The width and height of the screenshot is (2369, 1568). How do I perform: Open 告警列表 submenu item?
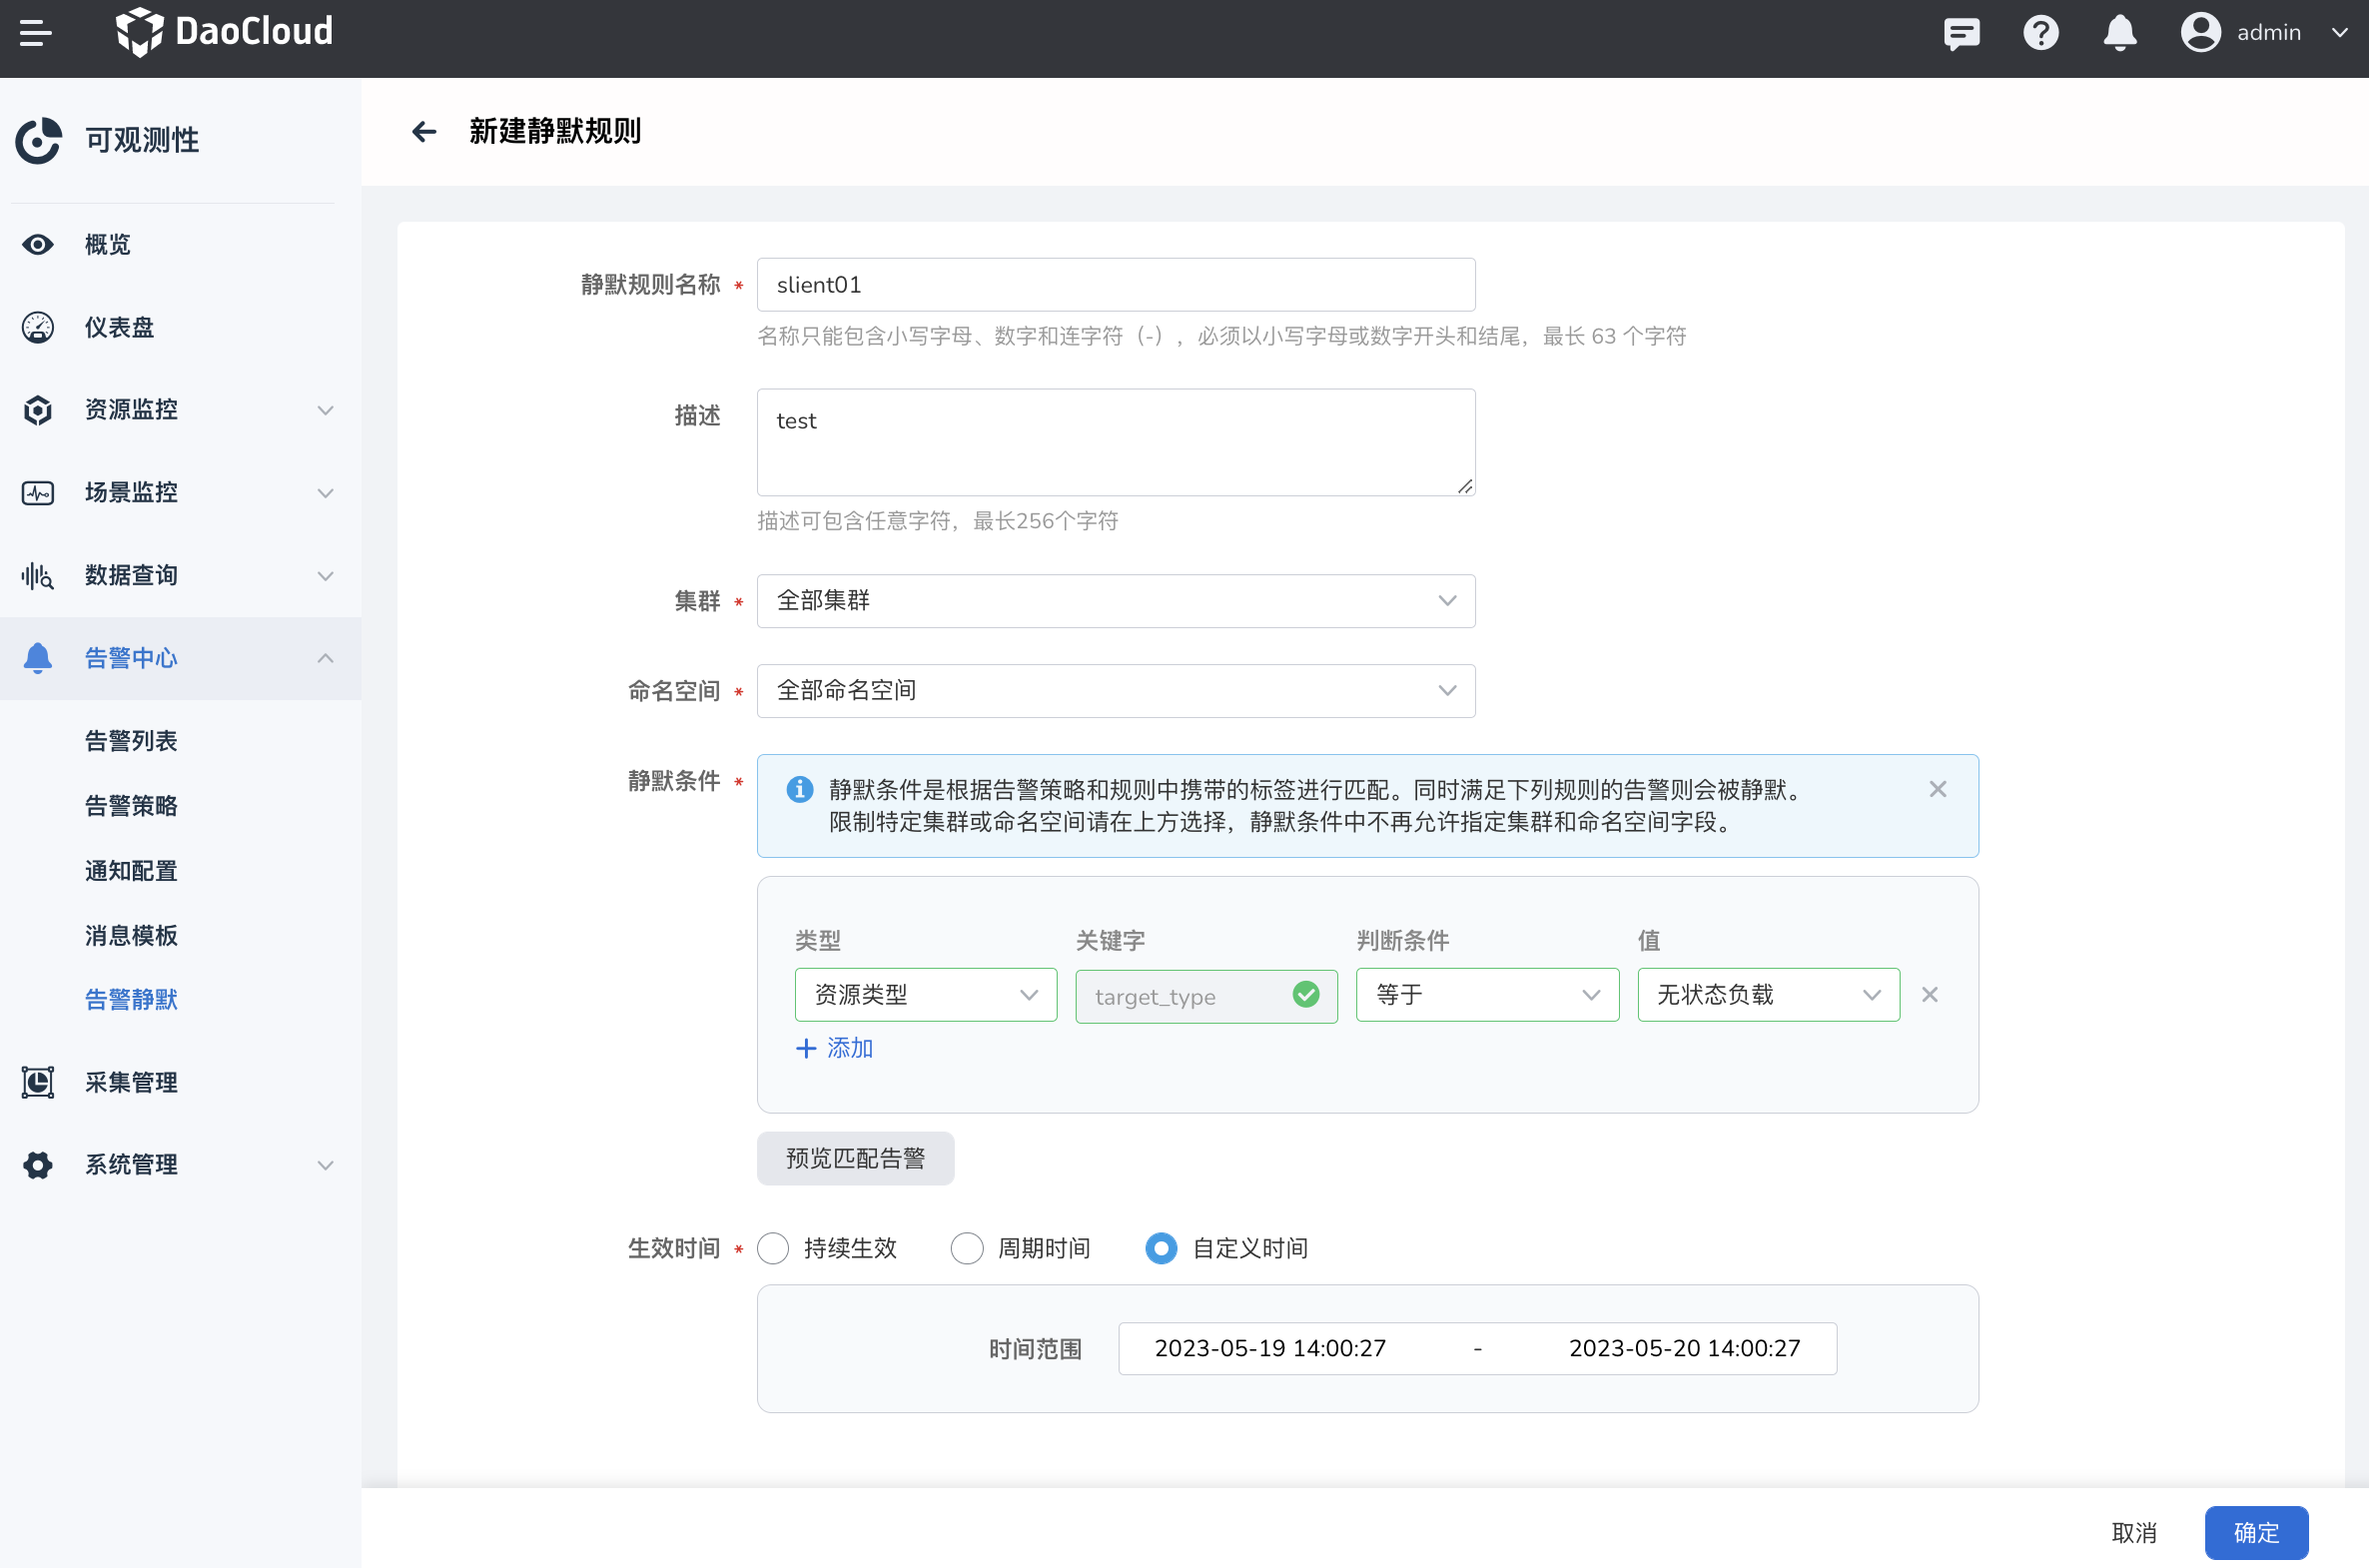coord(131,741)
